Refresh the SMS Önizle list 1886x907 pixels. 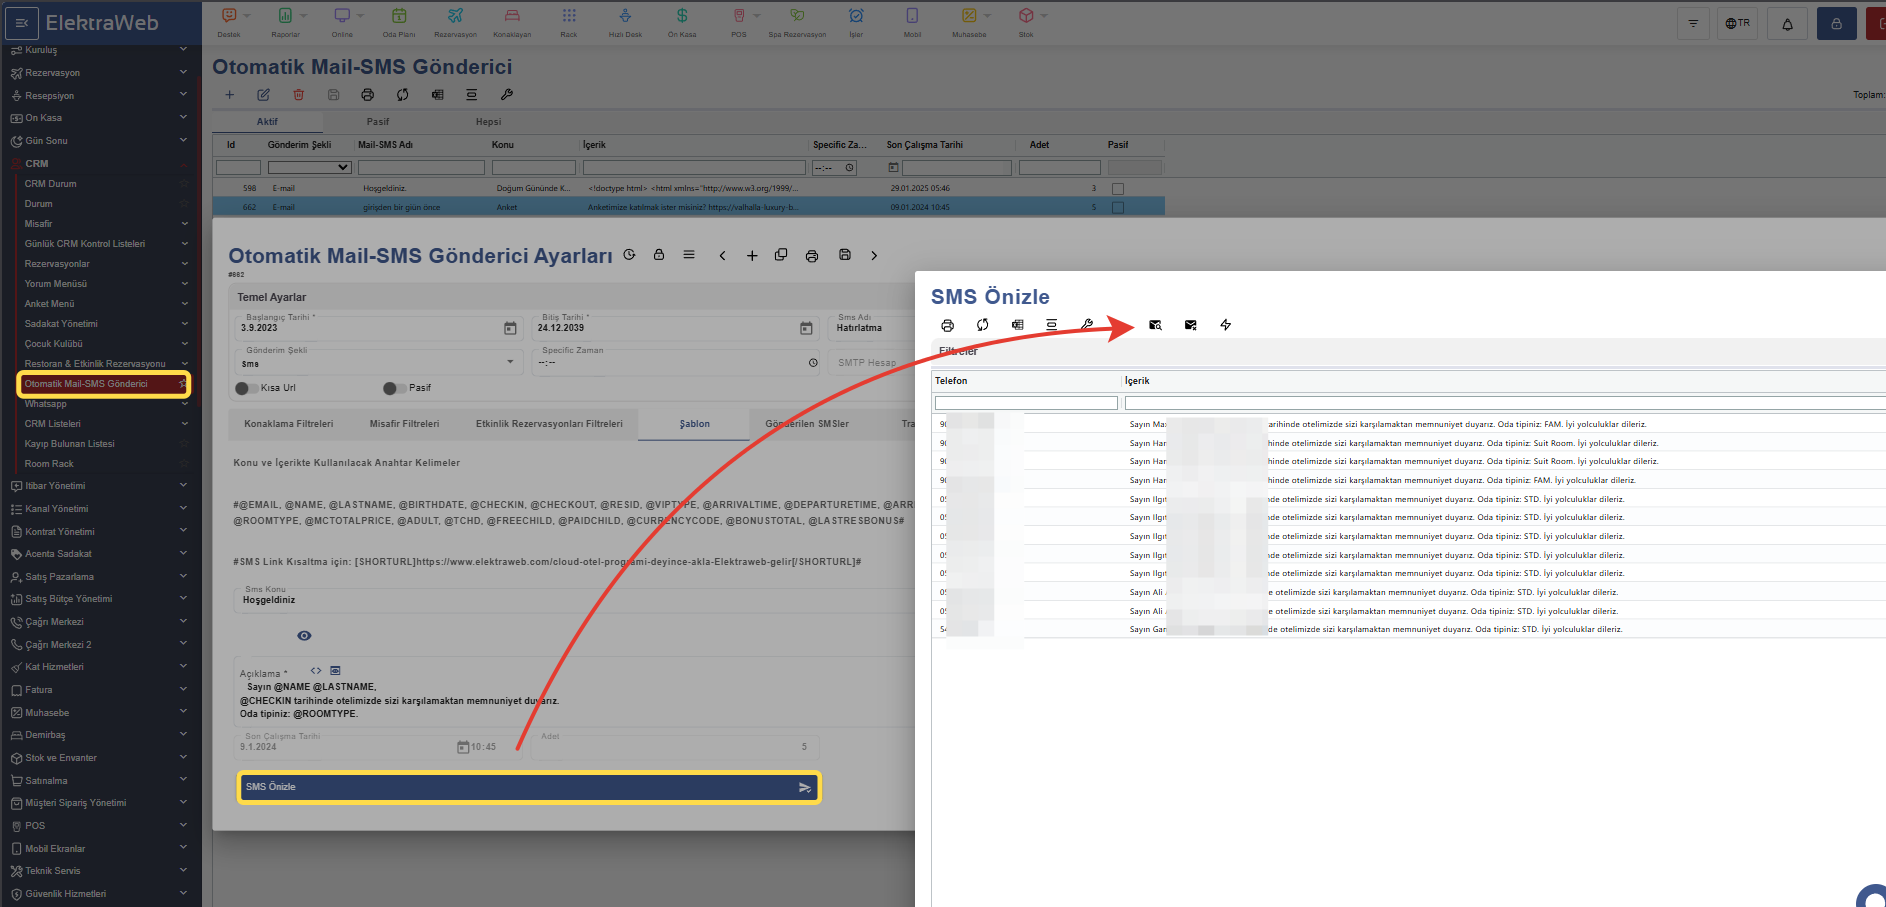pyautogui.click(x=982, y=325)
